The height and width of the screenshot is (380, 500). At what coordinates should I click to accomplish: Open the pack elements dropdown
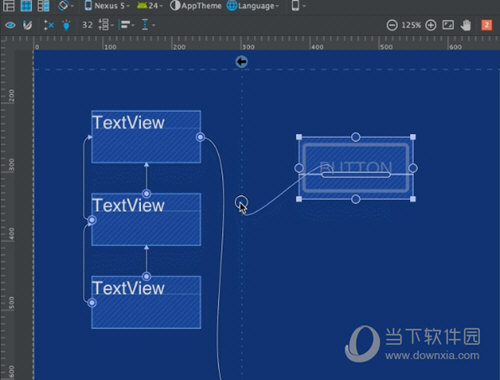pyautogui.click(x=106, y=25)
